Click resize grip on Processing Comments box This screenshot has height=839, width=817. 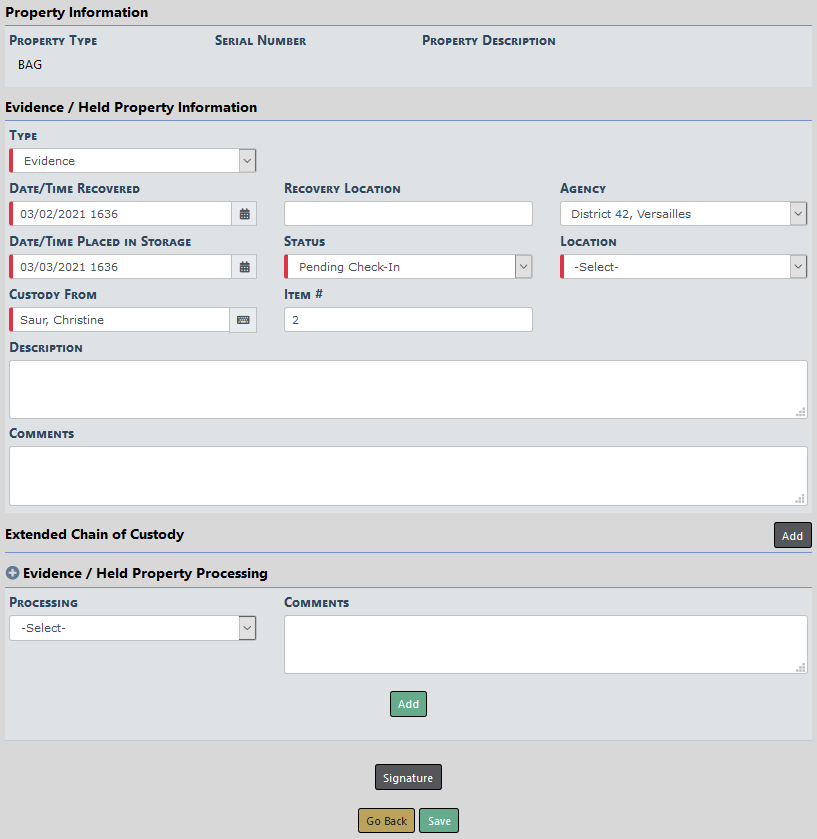click(800, 667)
